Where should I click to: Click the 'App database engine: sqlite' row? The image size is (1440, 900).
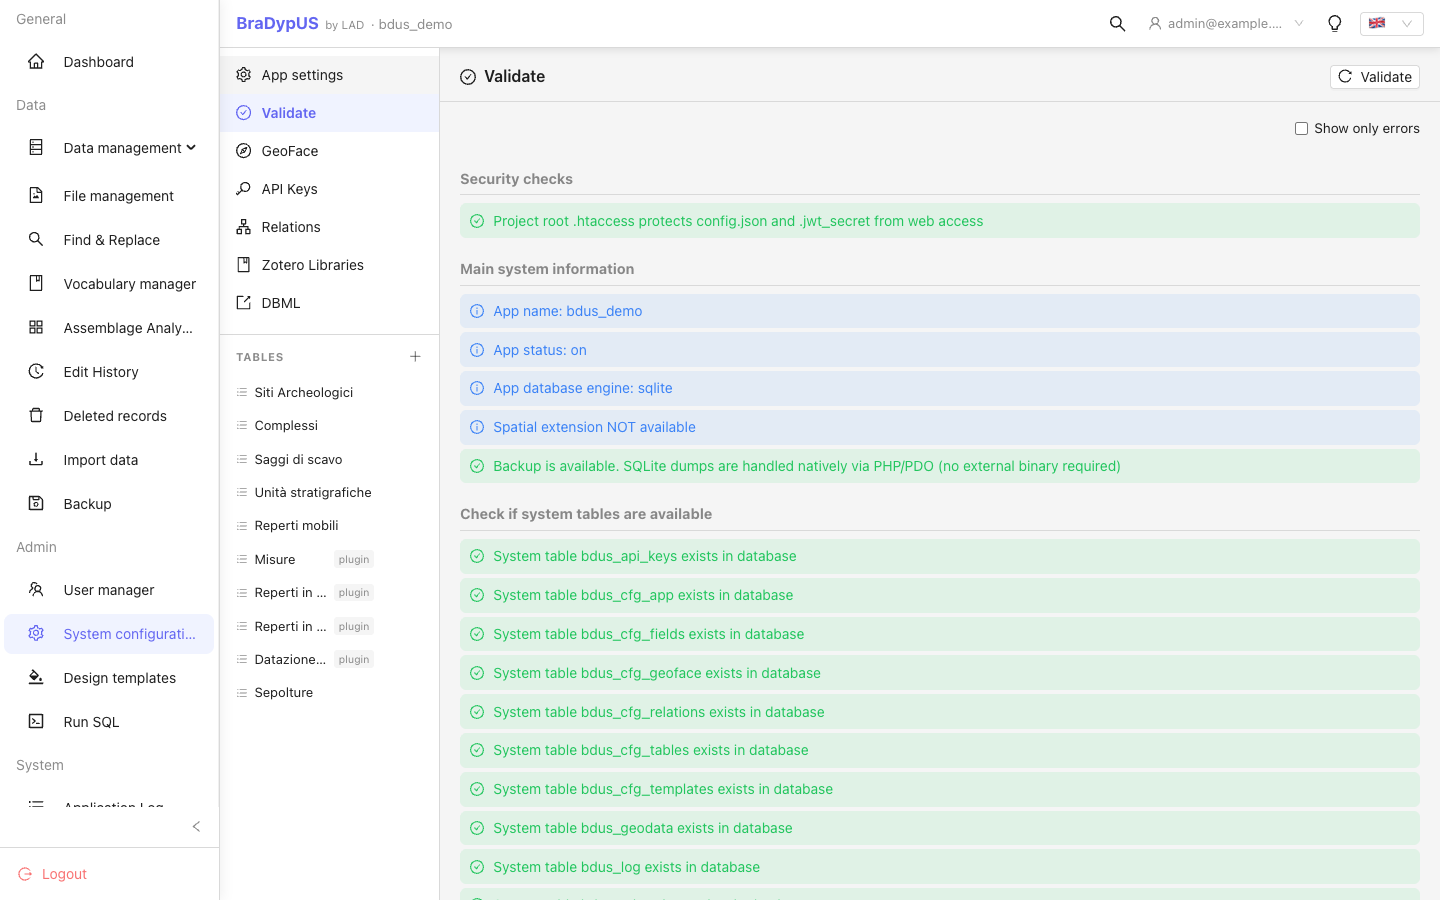pyautogui.click(x=940, y=388)
